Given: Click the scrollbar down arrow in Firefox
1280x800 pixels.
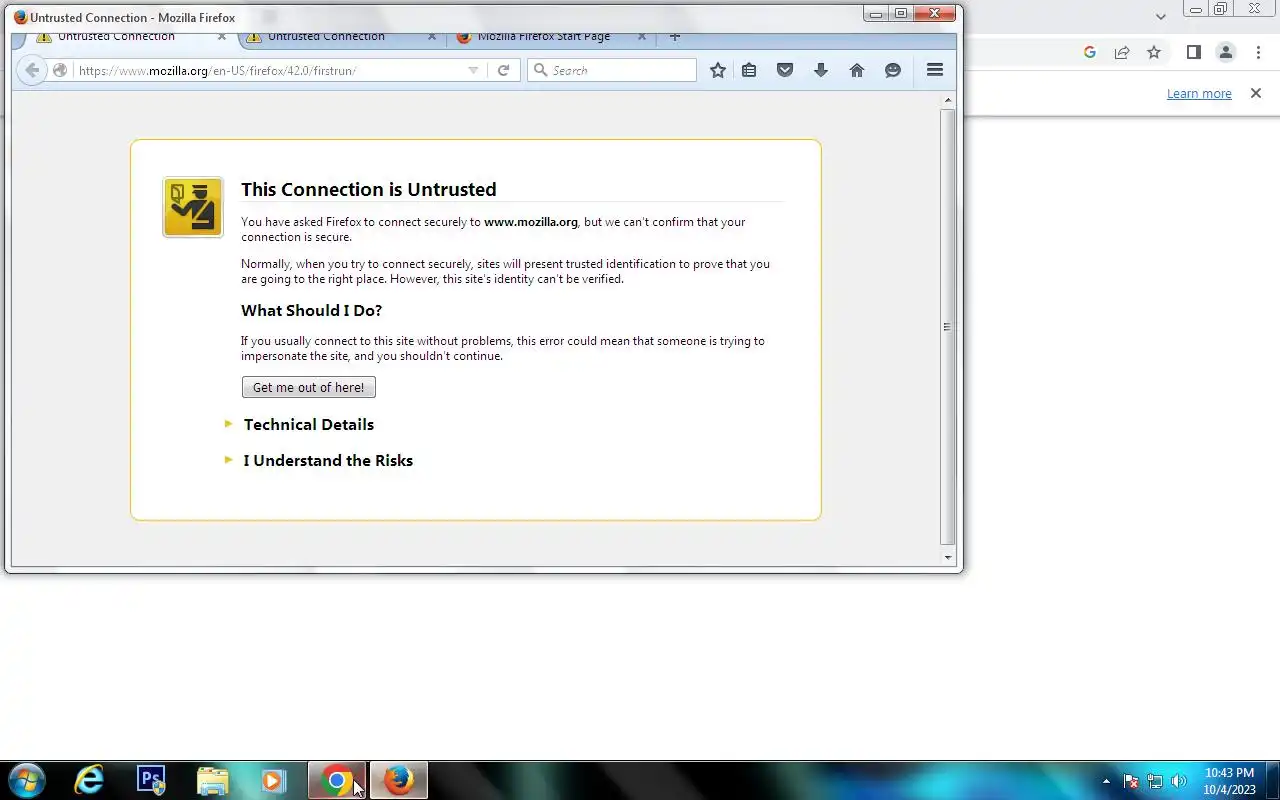Looking at the screenshot, I should click(948, 558).
